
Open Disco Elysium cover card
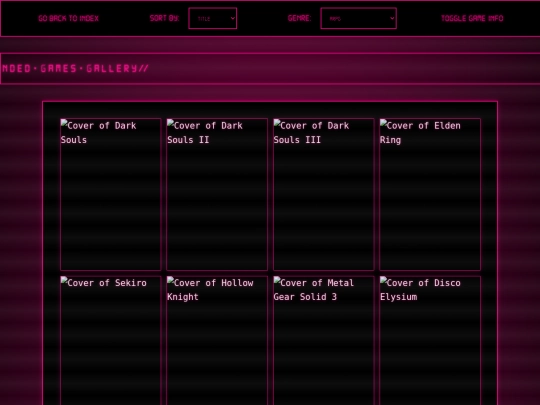tap(430, 340)
